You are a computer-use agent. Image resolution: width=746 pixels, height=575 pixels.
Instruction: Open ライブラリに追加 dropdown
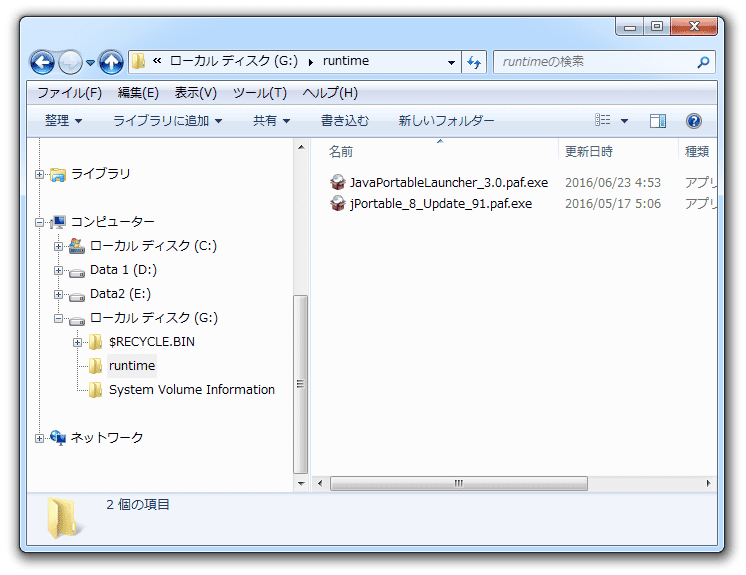pyautogui.click(x=167, y=121)
